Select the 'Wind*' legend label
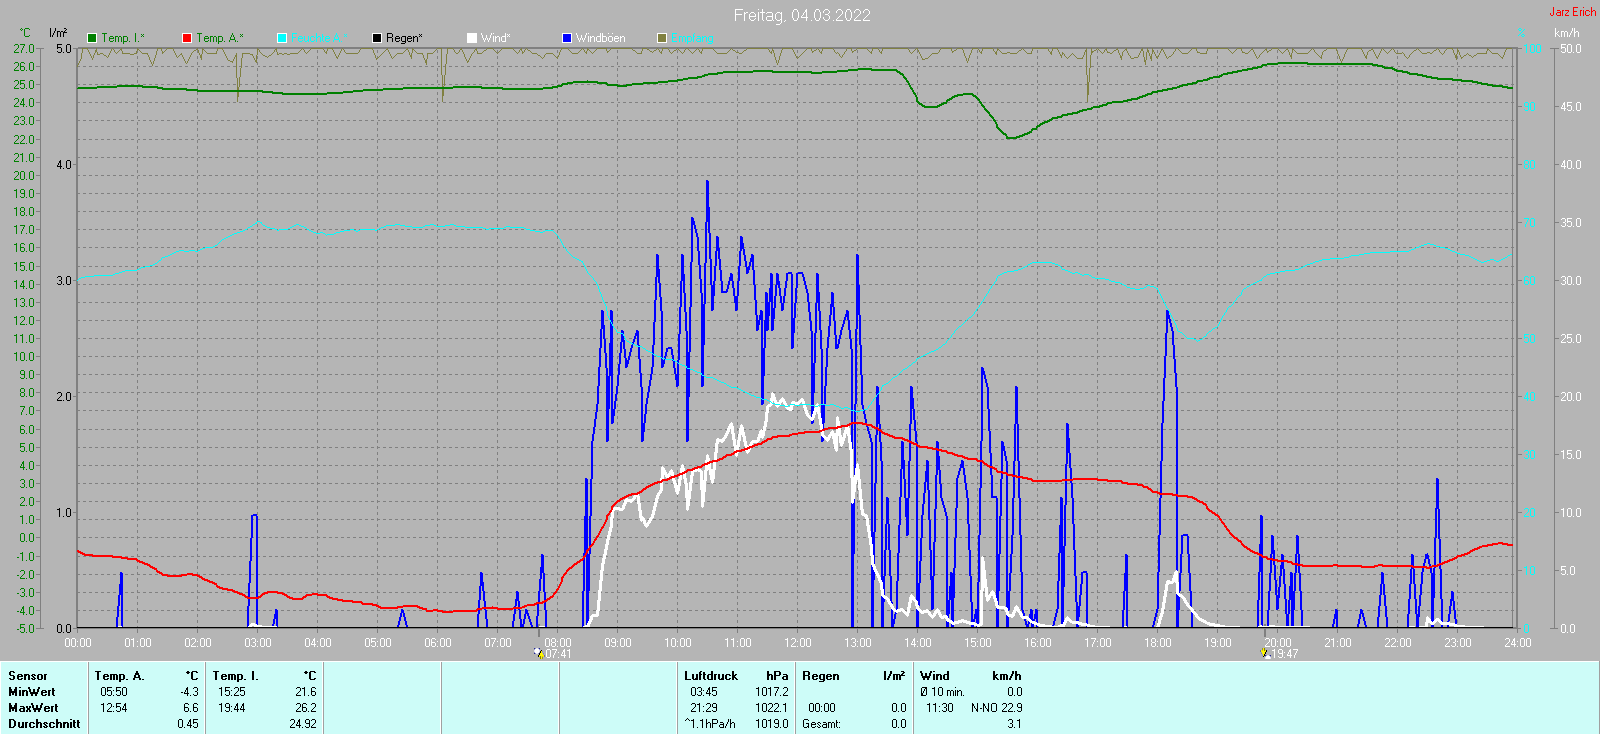1600x734 pixels. tap(495, 38)
